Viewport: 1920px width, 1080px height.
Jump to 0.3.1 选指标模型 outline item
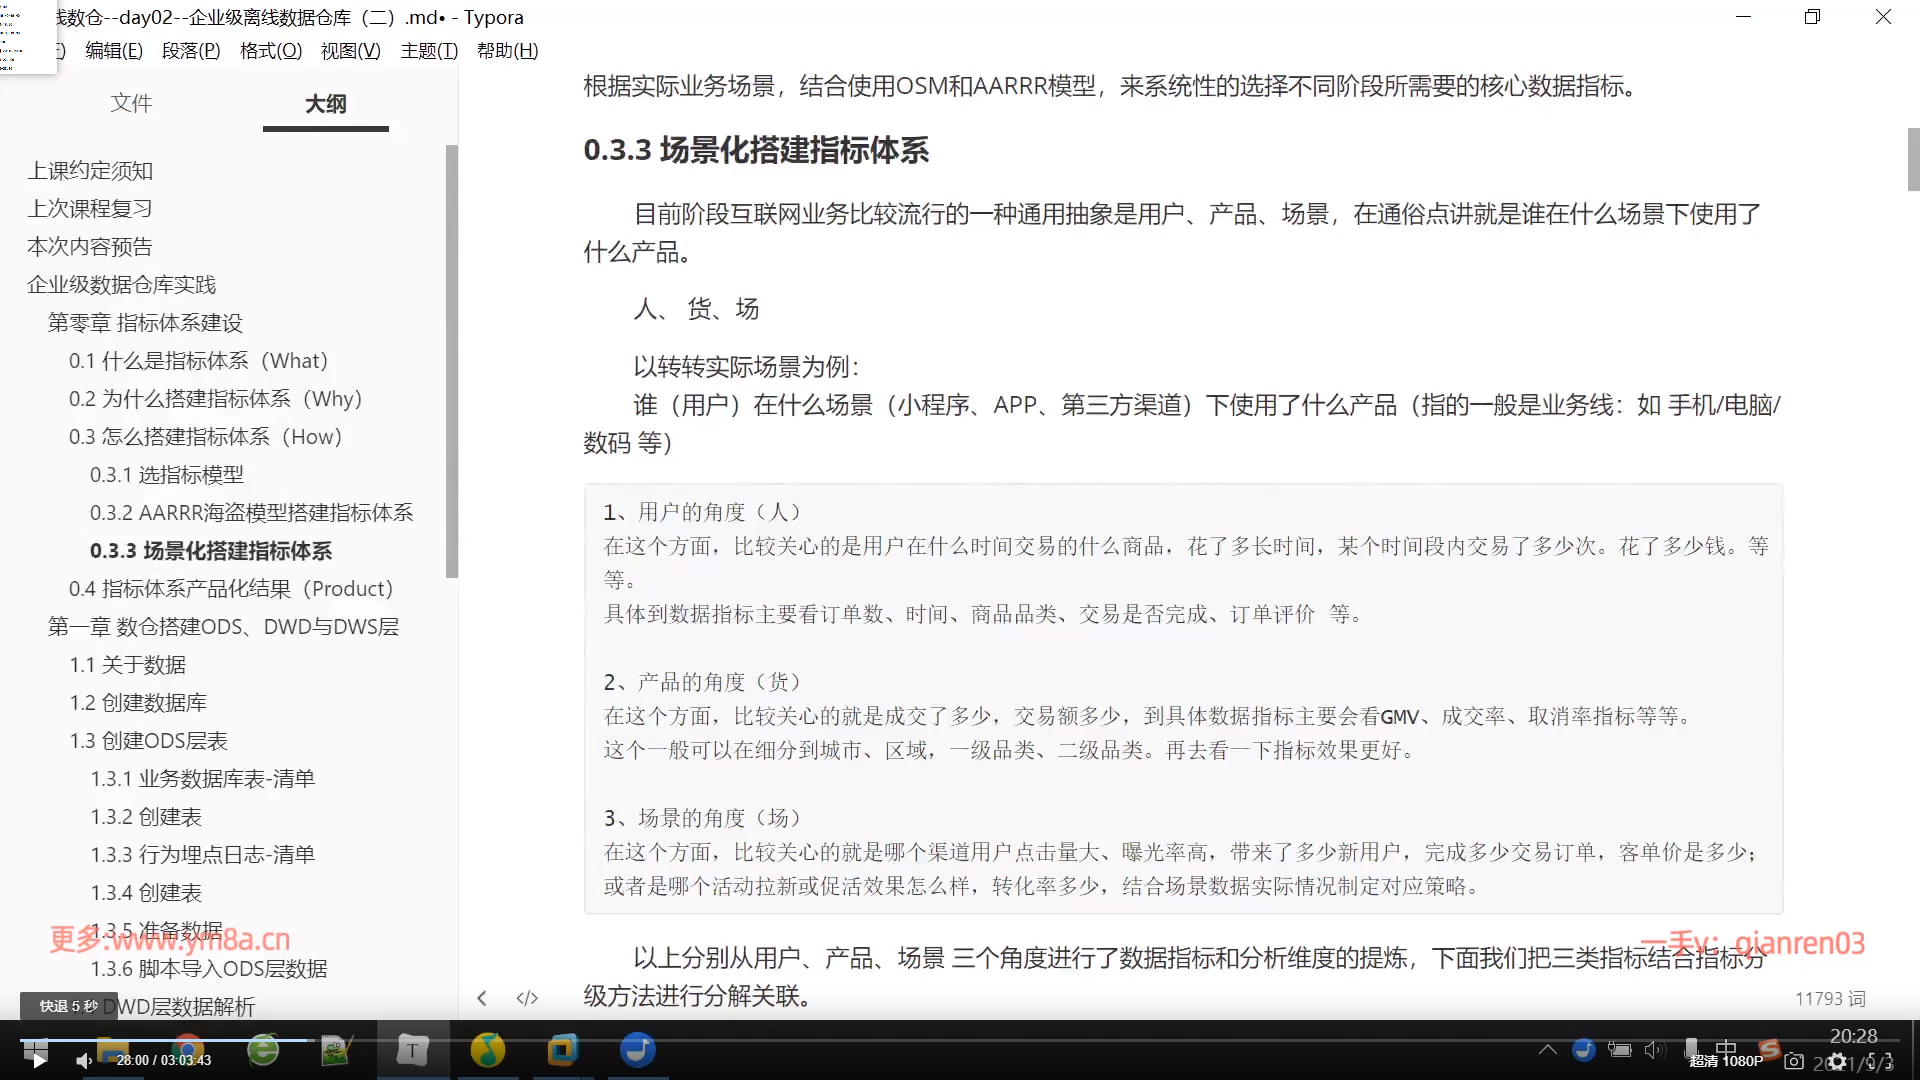166,475
